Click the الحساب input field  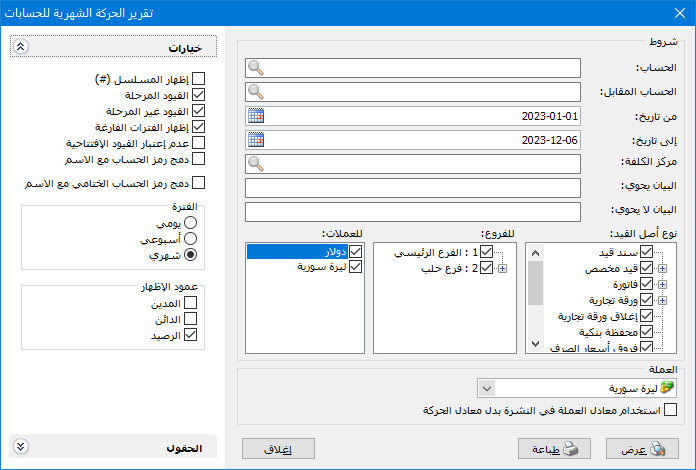point(413,68)
